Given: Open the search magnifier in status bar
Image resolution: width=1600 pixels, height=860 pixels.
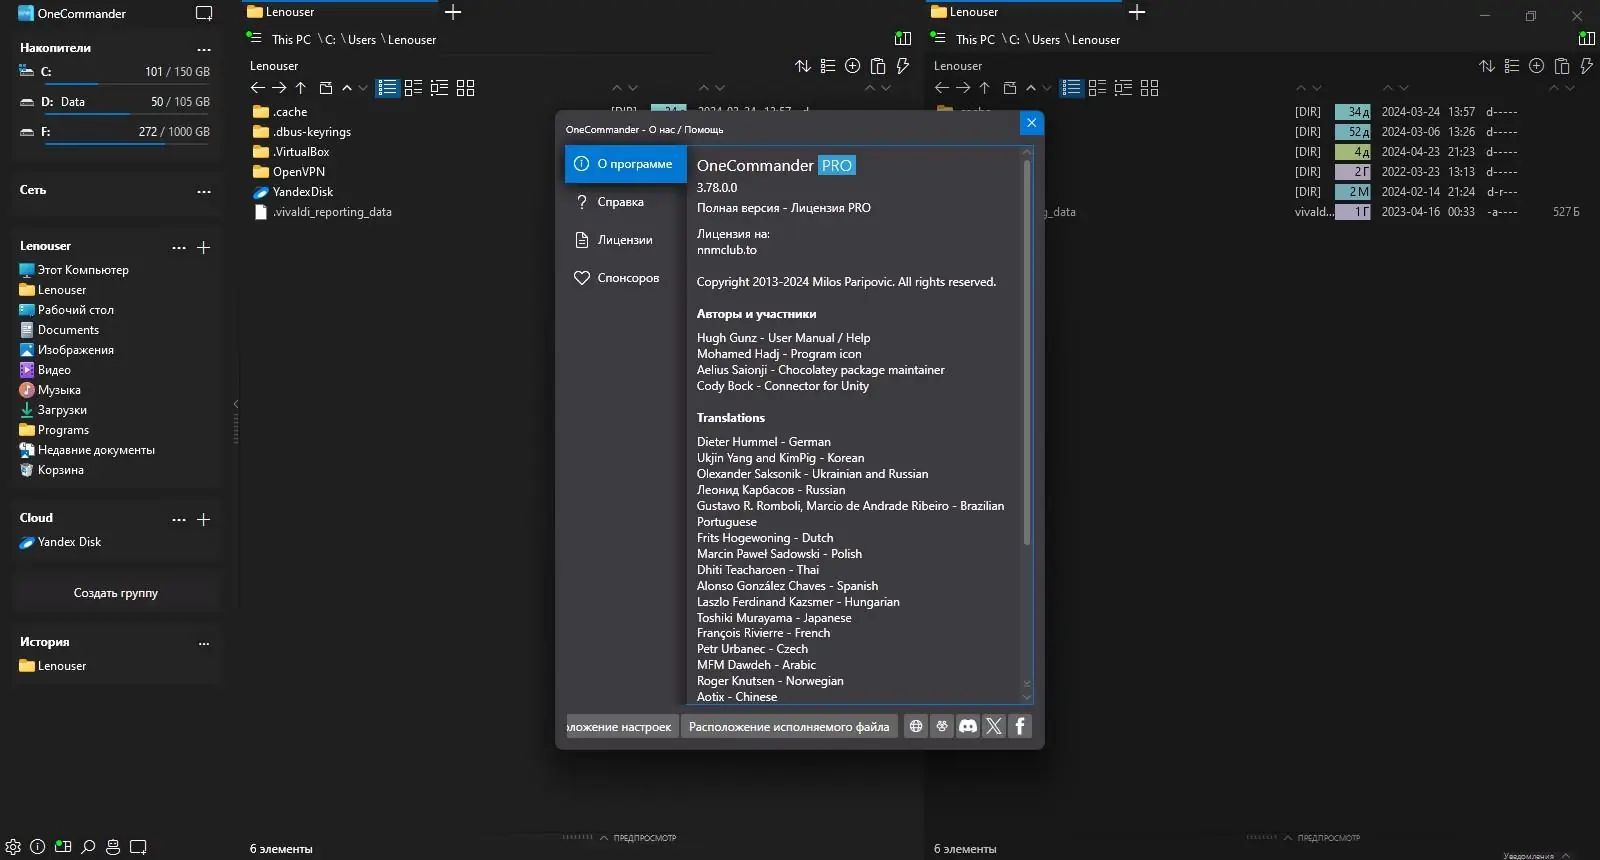Looking at the screenshot, I should 88,847.
